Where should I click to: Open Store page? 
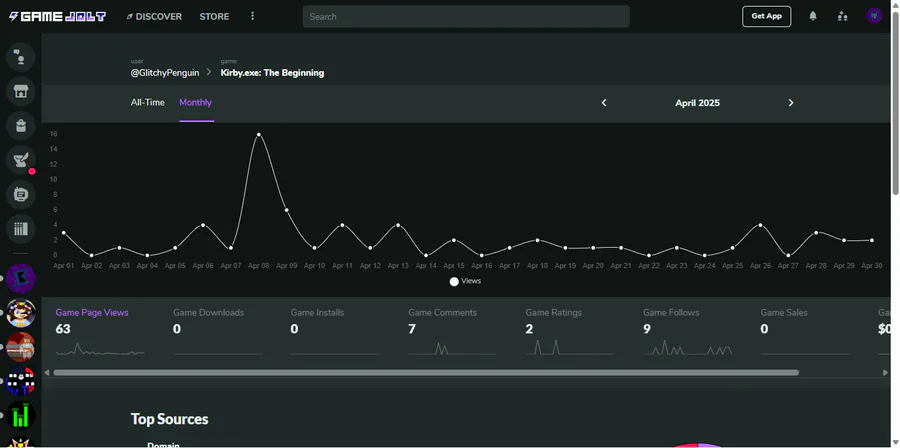214,17
